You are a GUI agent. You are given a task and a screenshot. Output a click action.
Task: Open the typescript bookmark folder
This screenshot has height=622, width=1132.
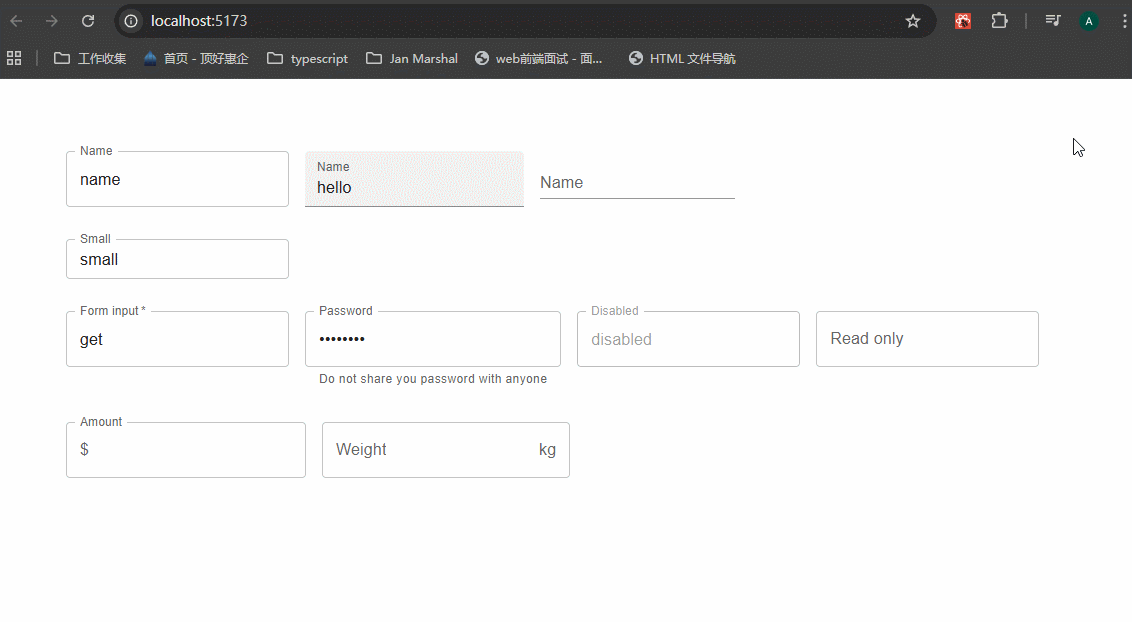point(308,59)
